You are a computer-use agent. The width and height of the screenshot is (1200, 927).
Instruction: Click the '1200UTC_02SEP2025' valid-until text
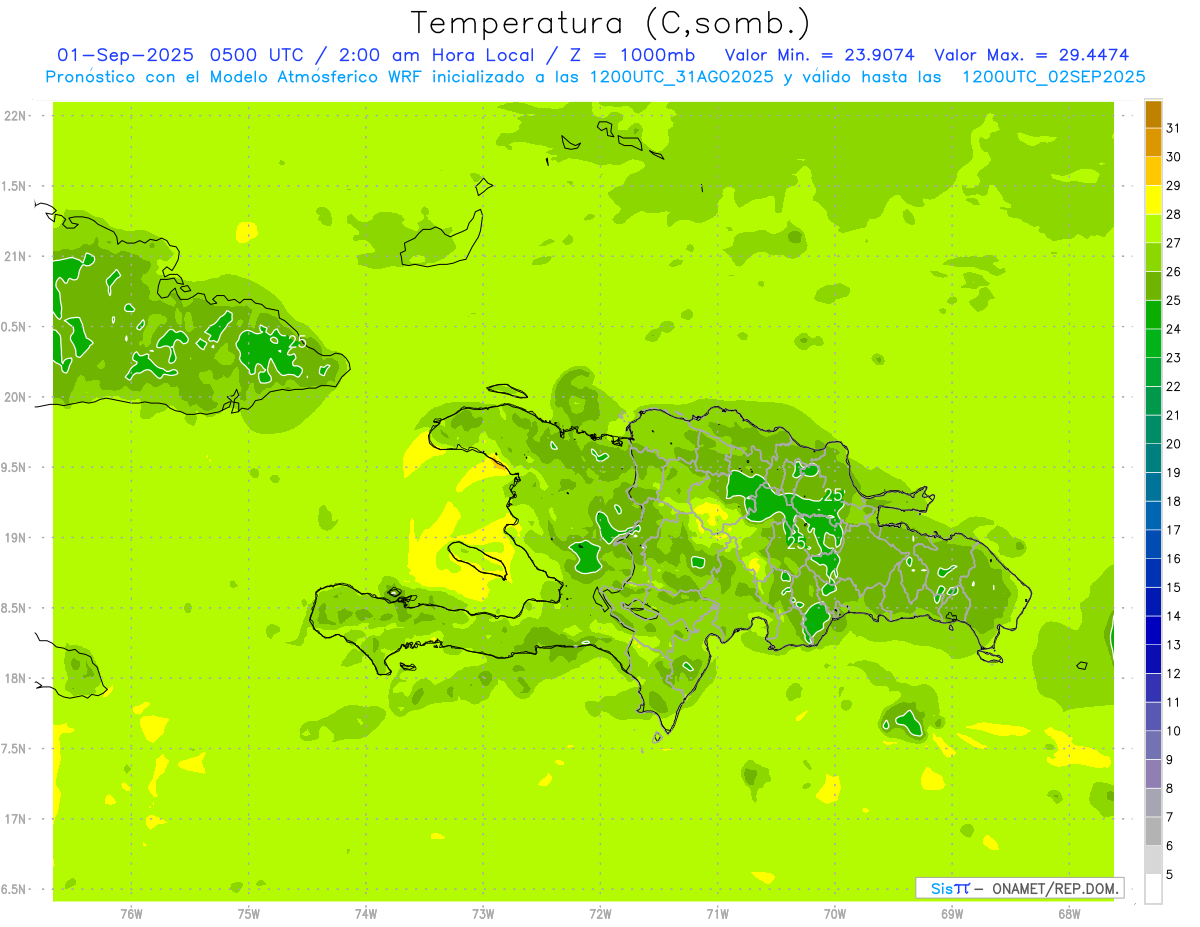coord(1053,77)
